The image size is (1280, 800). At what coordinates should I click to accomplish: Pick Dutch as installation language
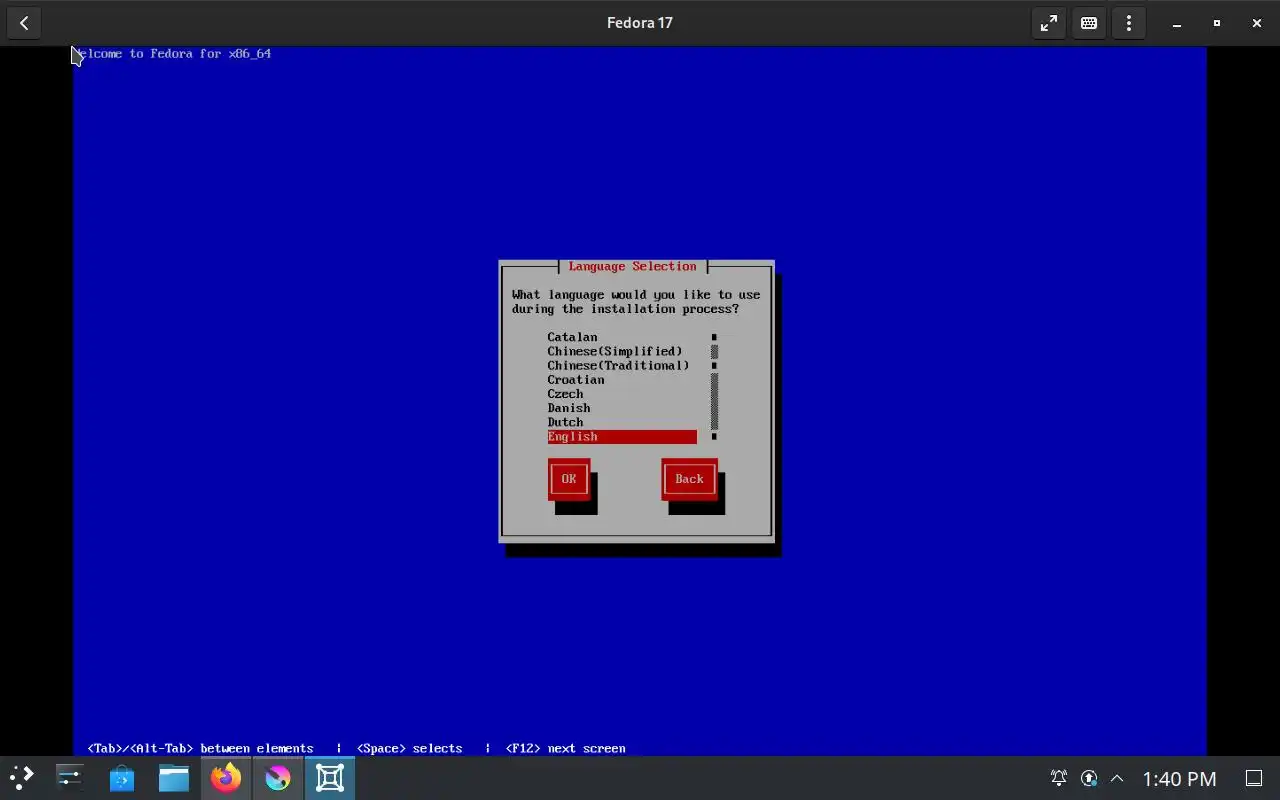coord(622,422)
